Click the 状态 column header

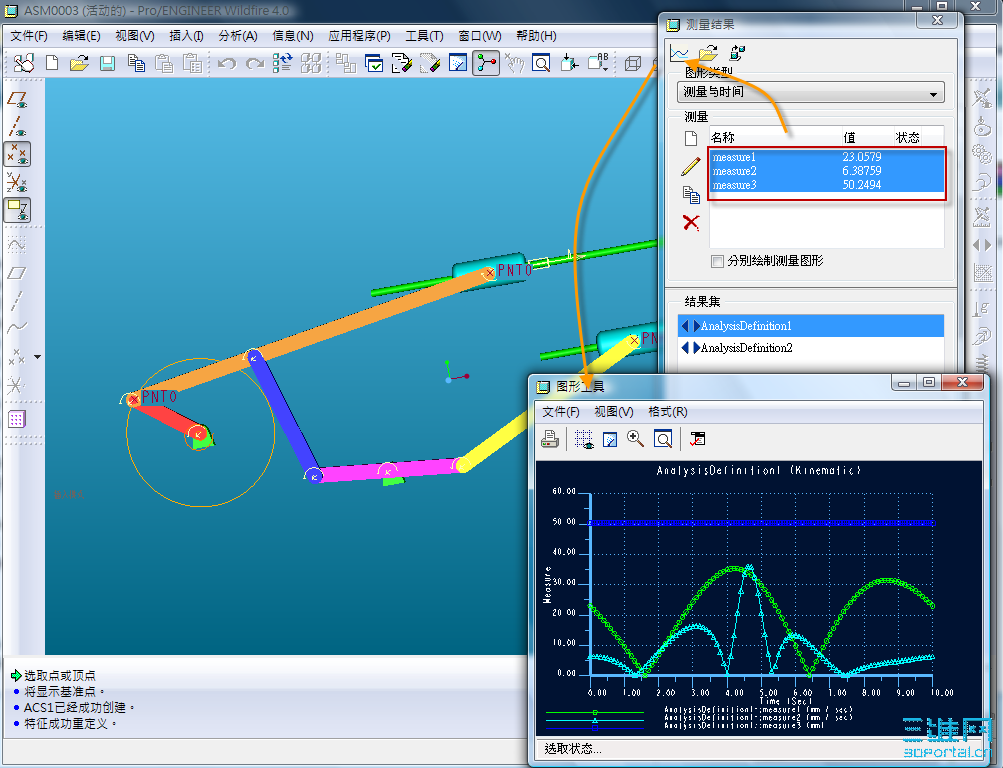(908, 137)
